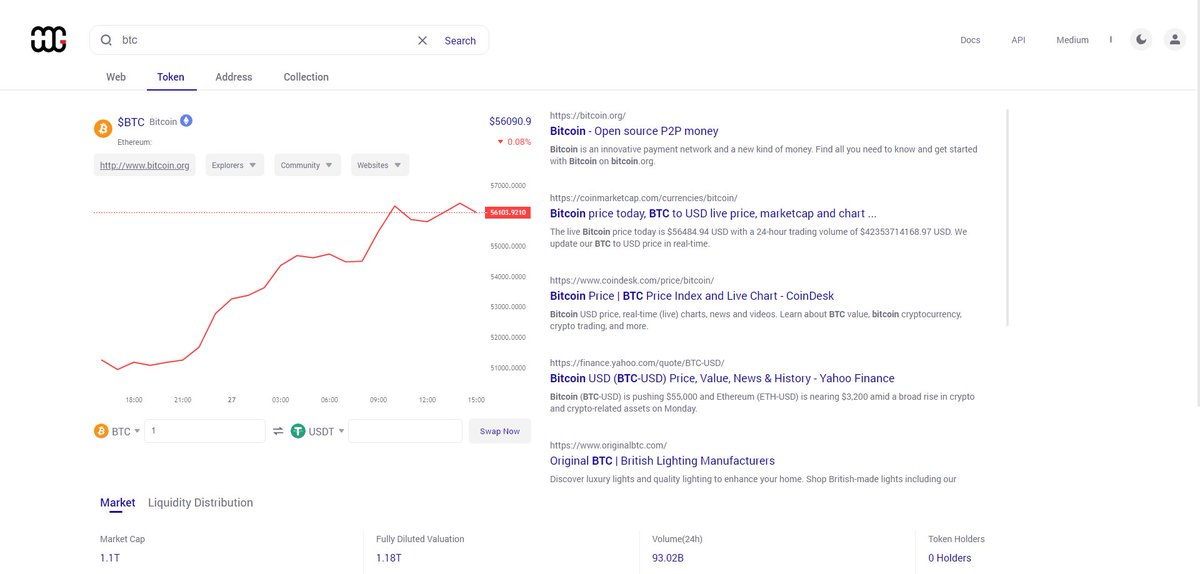The width and height of the screenshot is (1200, 574).
Task: Click the Volume(24h) value 93.02B
Action: tap(666, 558)
